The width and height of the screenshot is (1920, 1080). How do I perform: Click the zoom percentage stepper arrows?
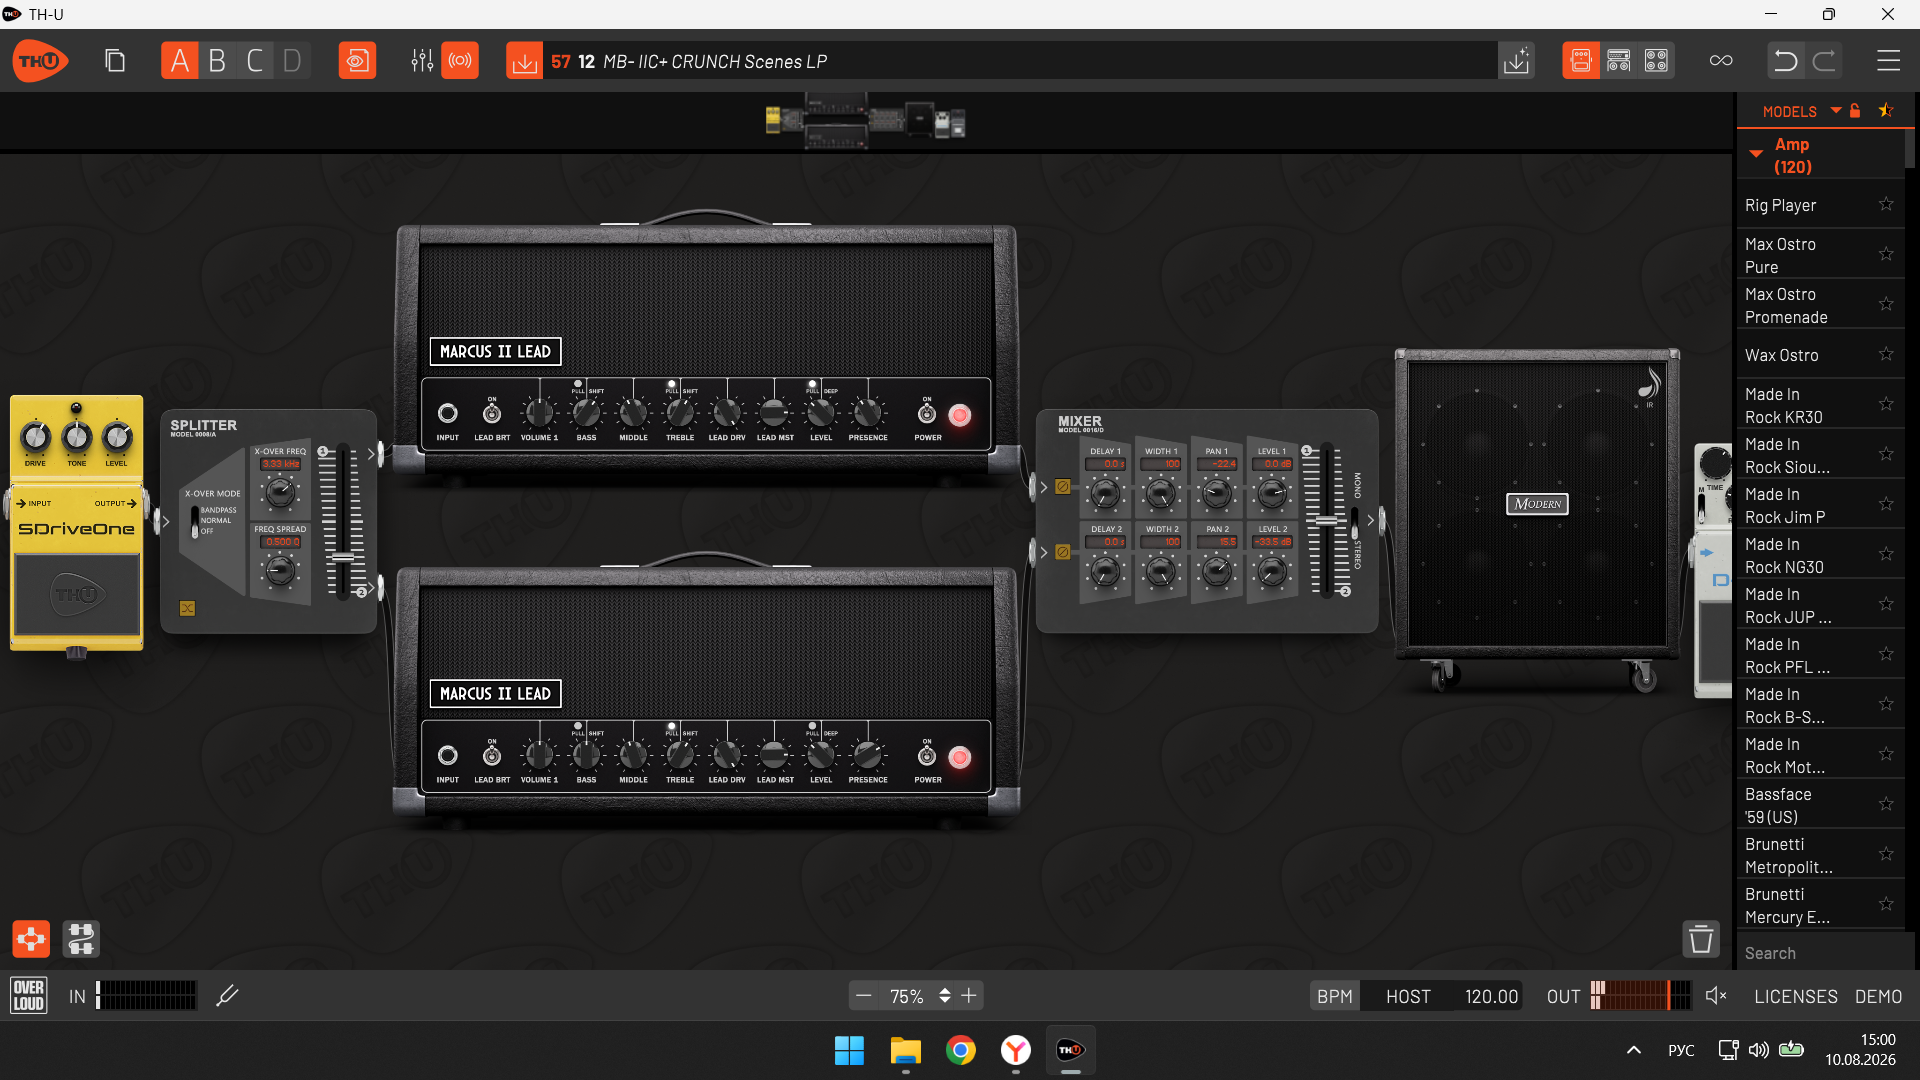tap(944, 996)
